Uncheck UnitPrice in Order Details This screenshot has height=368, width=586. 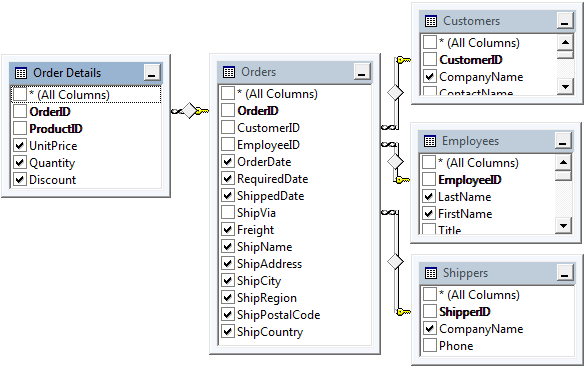pos(20,146)
